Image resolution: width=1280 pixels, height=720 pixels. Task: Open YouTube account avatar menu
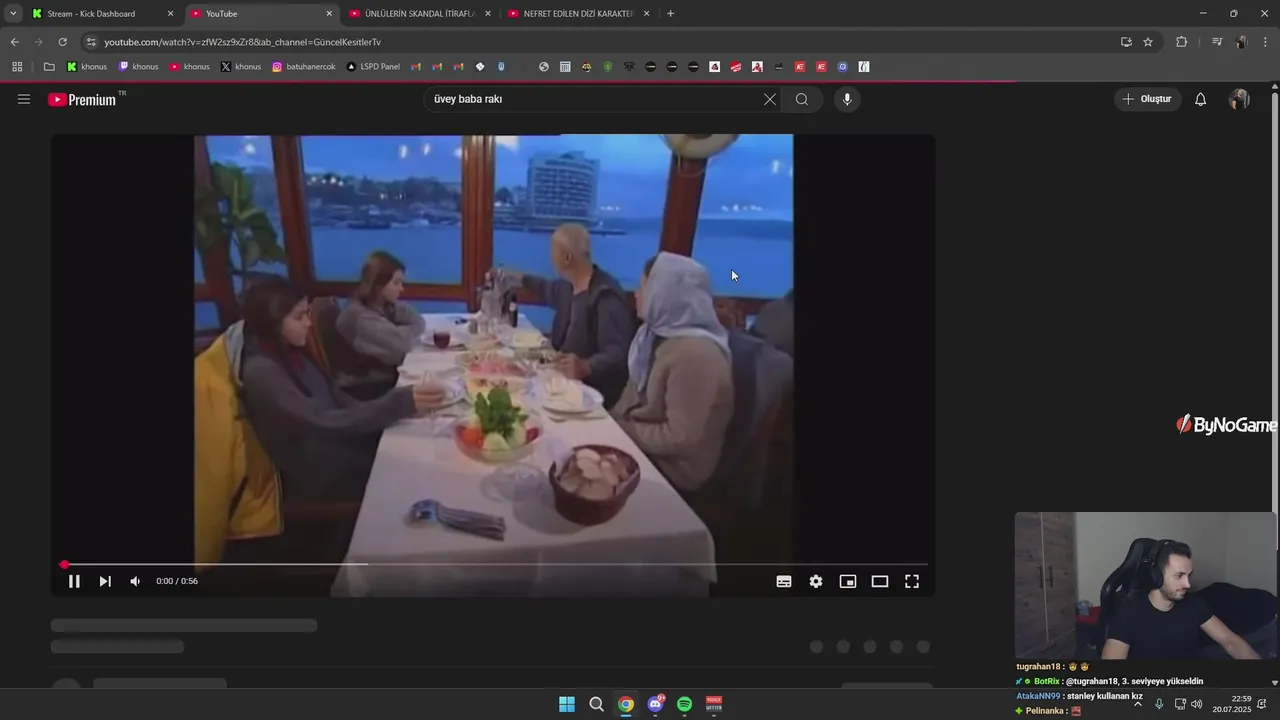click(x=1239, y=99)
